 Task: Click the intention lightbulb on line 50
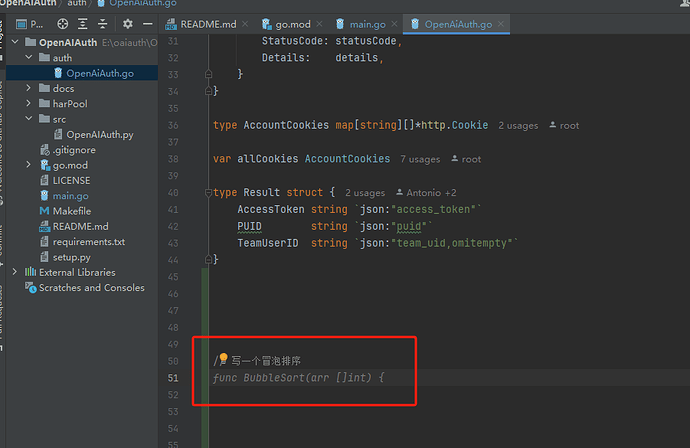tap(223, 359)
